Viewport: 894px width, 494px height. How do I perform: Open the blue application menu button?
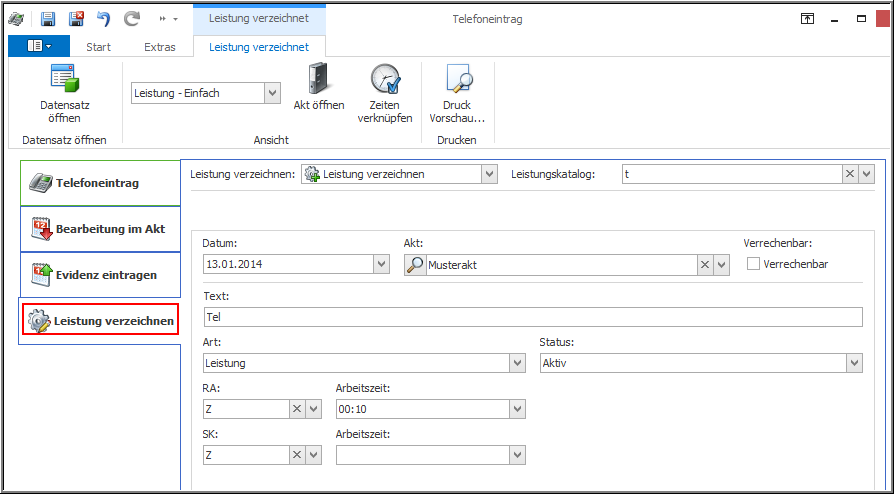[x=39, y=46]
